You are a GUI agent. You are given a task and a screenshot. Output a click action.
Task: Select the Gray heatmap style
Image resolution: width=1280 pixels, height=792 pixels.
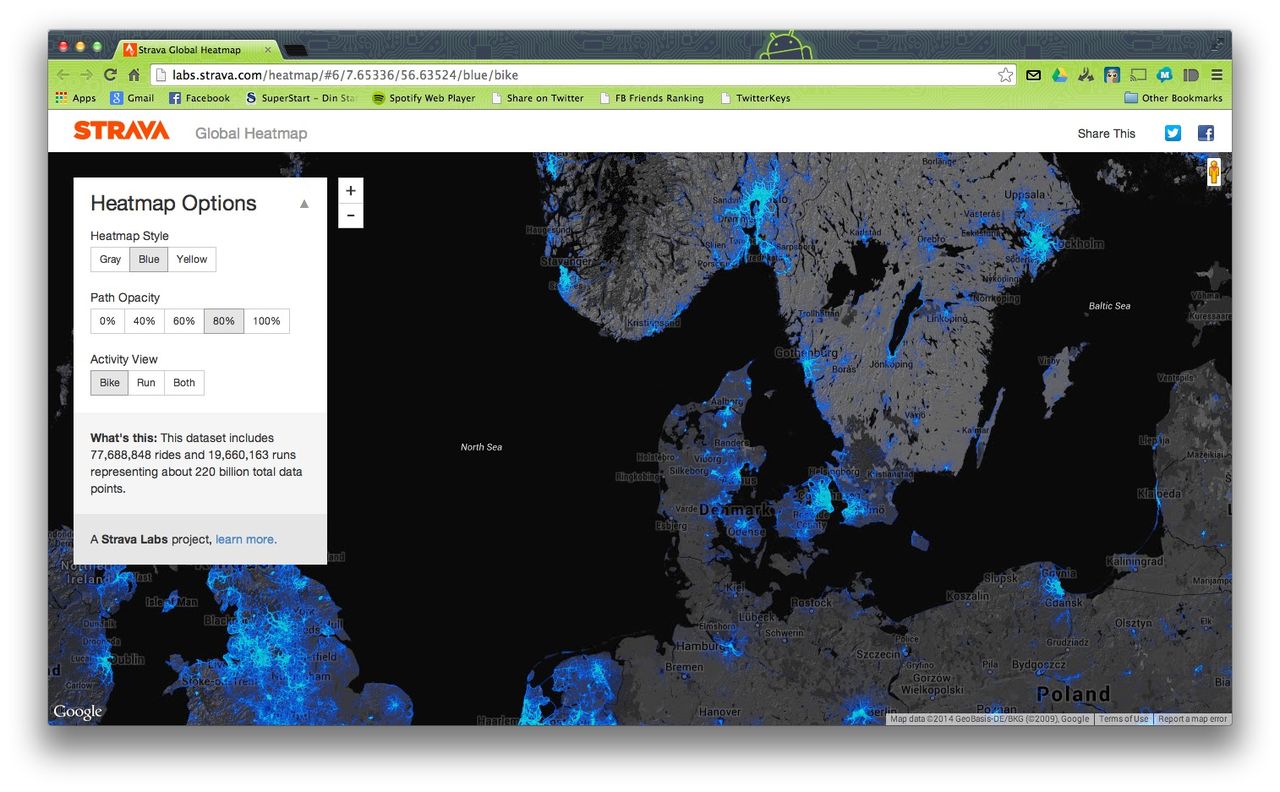[110, 259]
